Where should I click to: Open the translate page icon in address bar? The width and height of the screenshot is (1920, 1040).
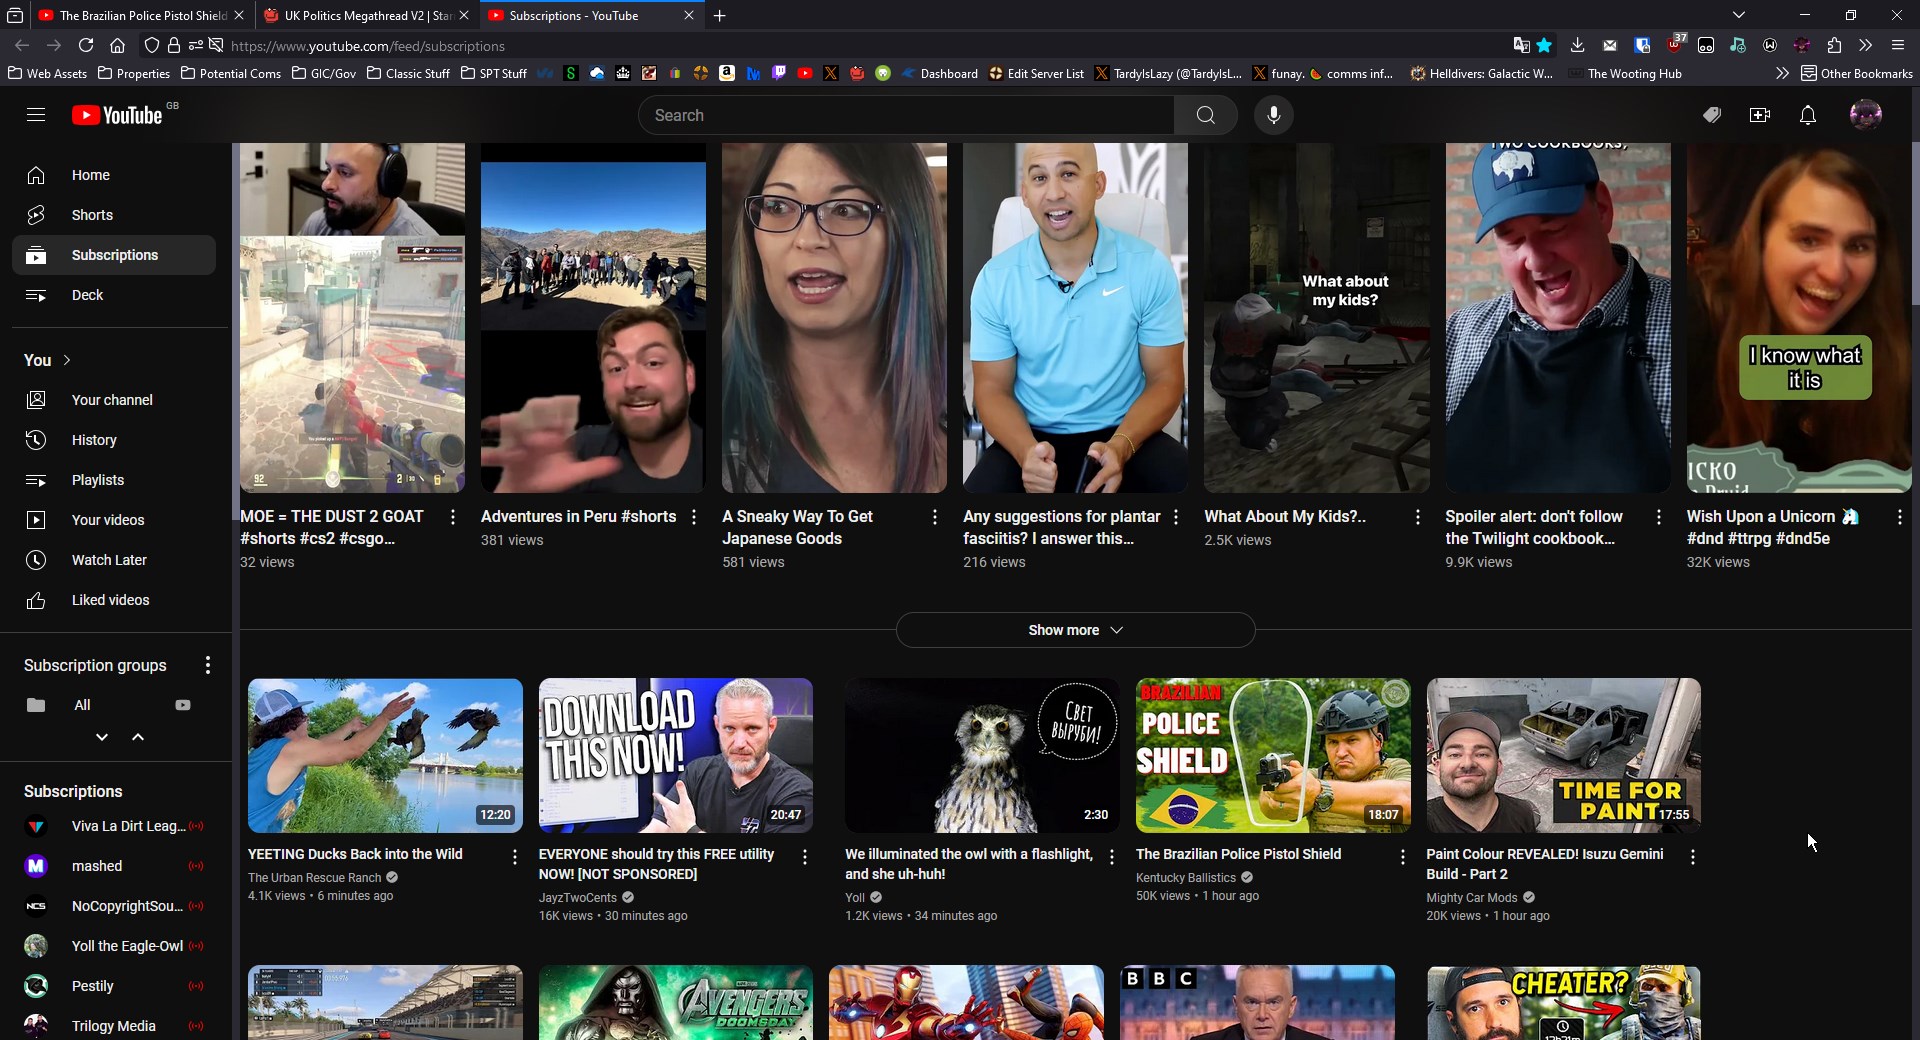(x=1521, y=45)
